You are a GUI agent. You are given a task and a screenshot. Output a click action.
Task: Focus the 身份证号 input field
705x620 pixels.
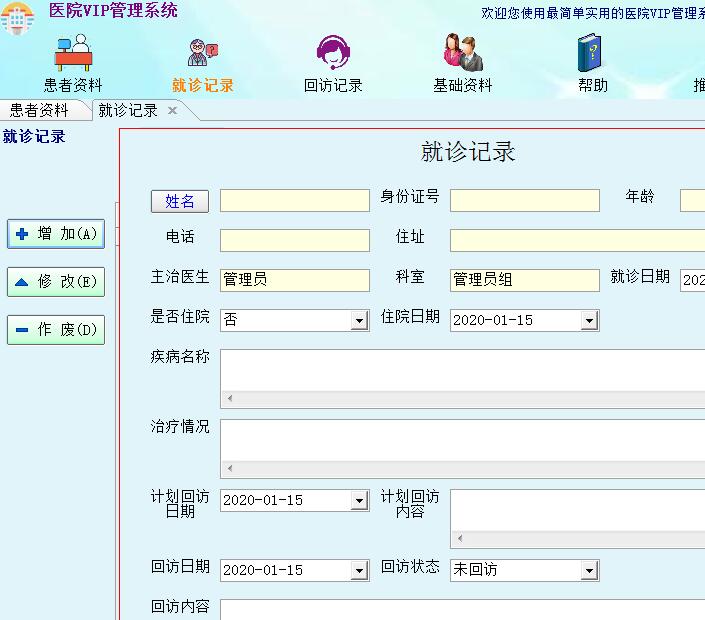pos(525,201)
